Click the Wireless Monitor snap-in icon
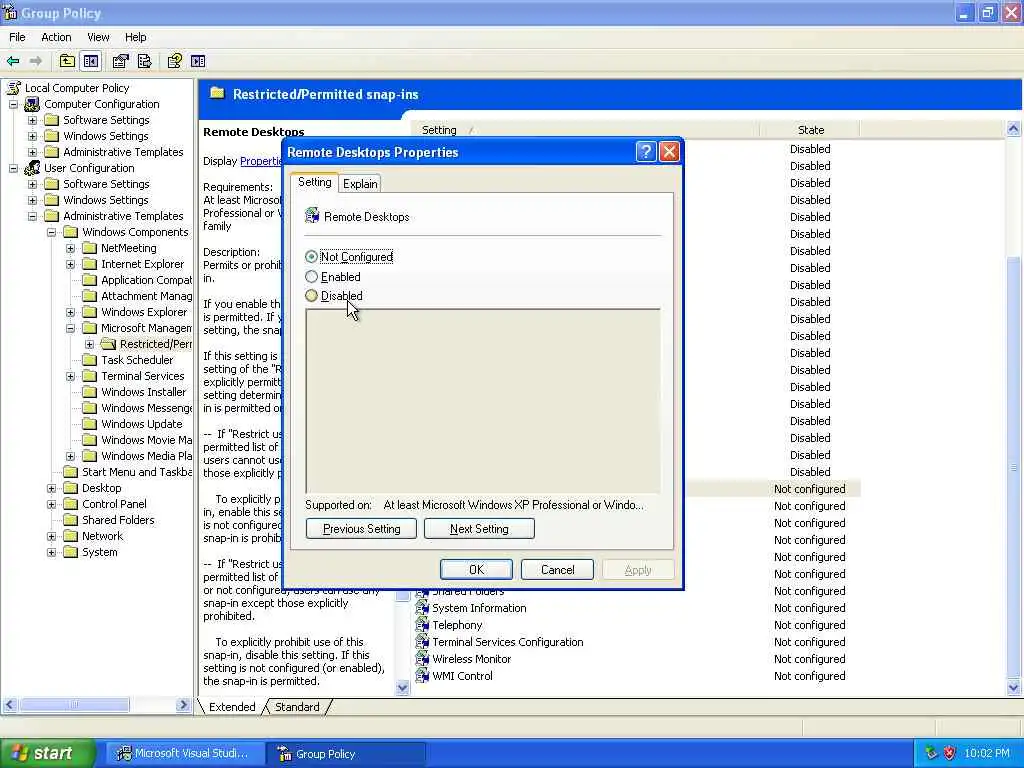This screenshot has width=1024, height=768. coord(423,659)
